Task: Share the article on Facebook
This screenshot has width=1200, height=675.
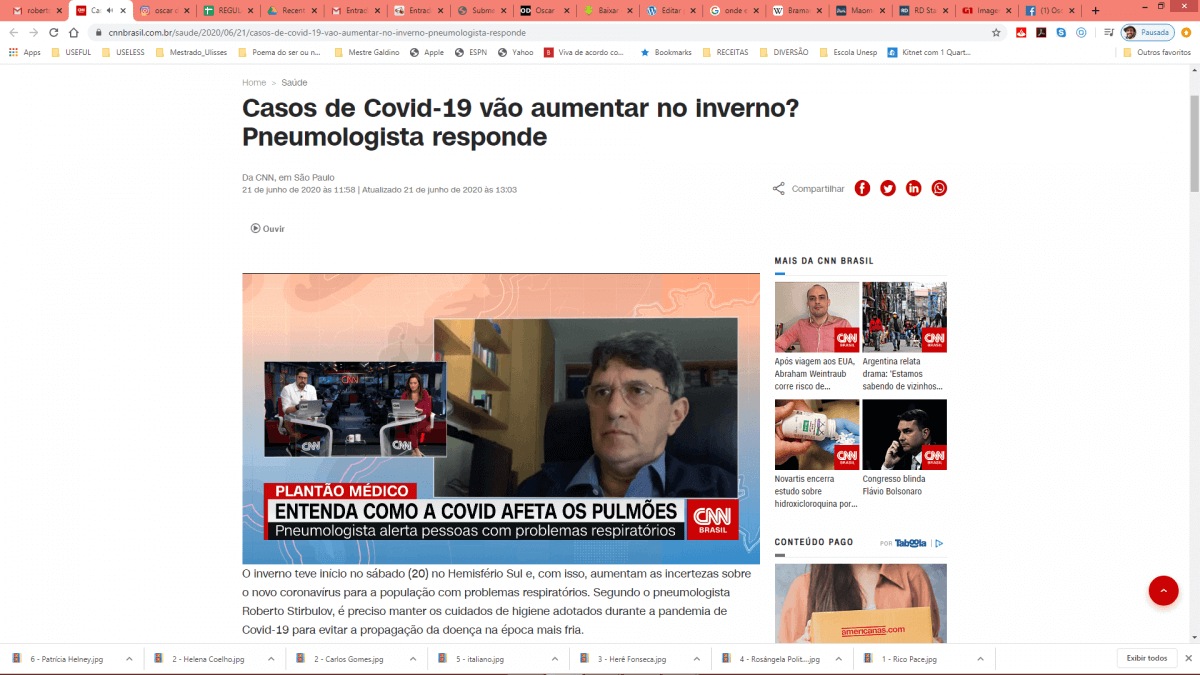Action: [862, 188]
